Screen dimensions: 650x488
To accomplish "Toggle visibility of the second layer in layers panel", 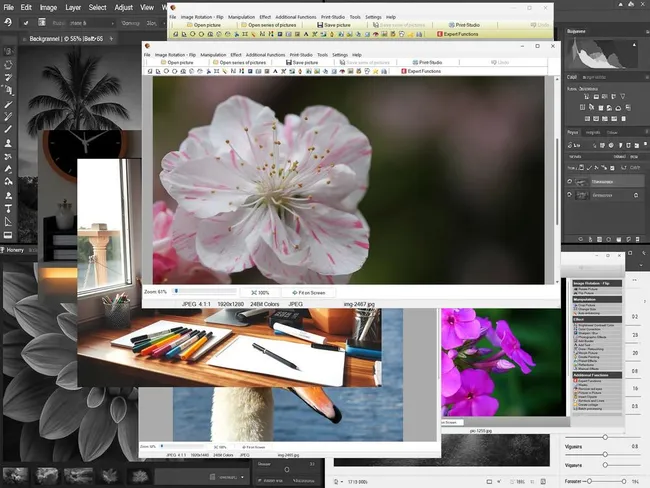I will (x=571, y=196).
